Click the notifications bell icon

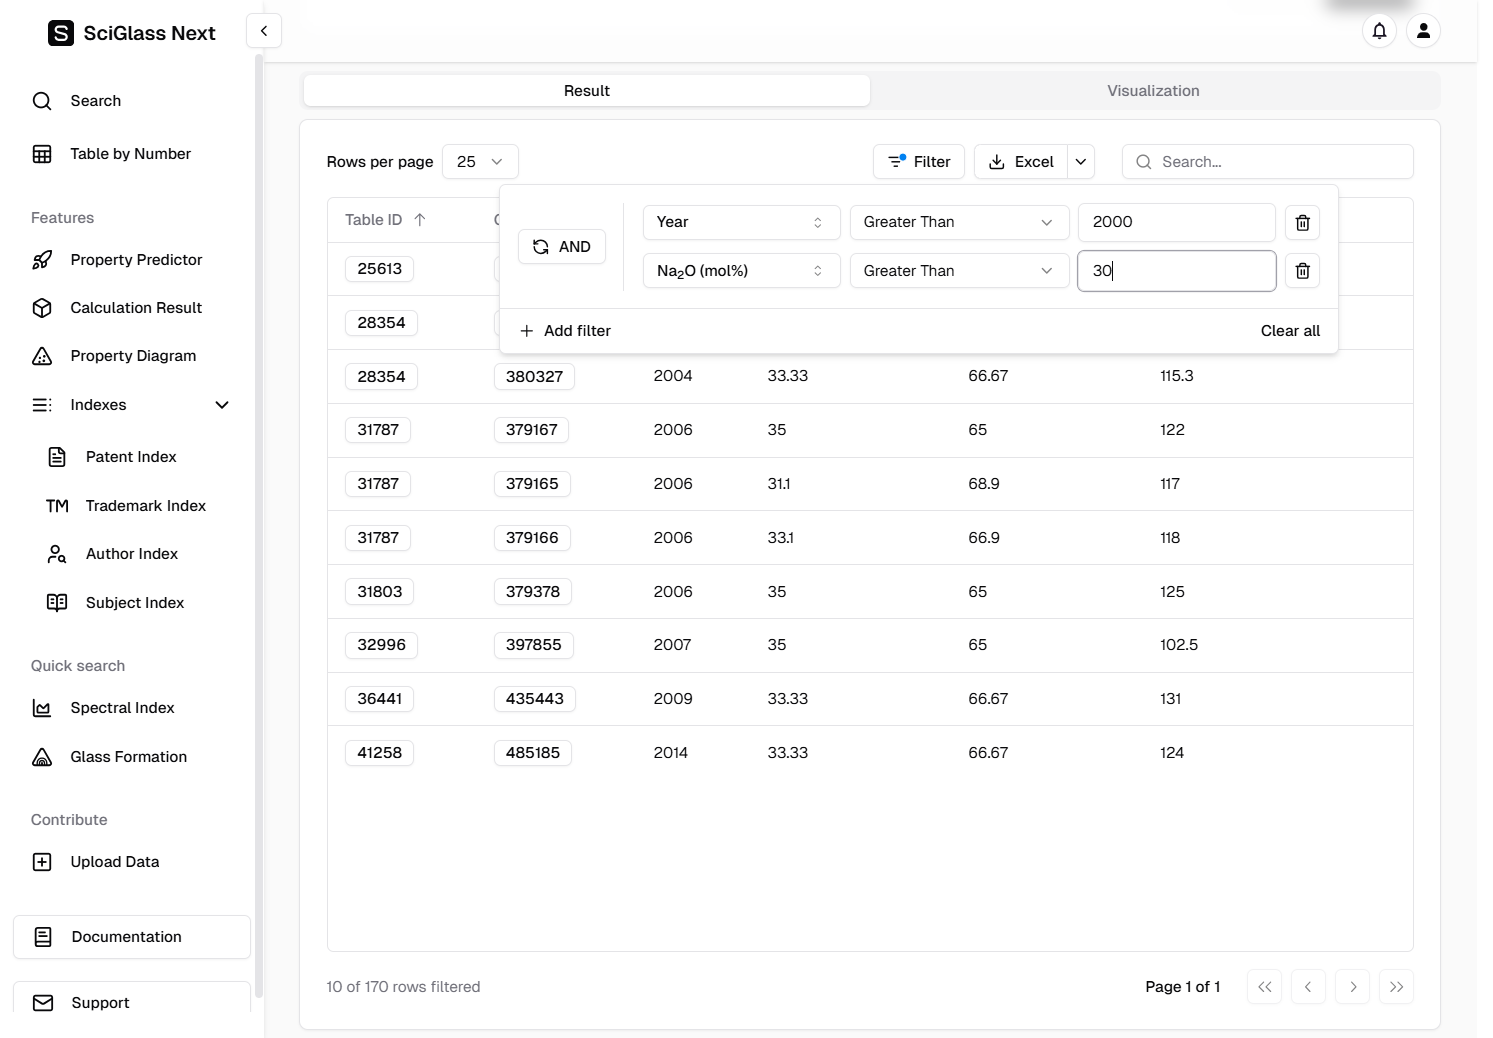pos(1379,31)
